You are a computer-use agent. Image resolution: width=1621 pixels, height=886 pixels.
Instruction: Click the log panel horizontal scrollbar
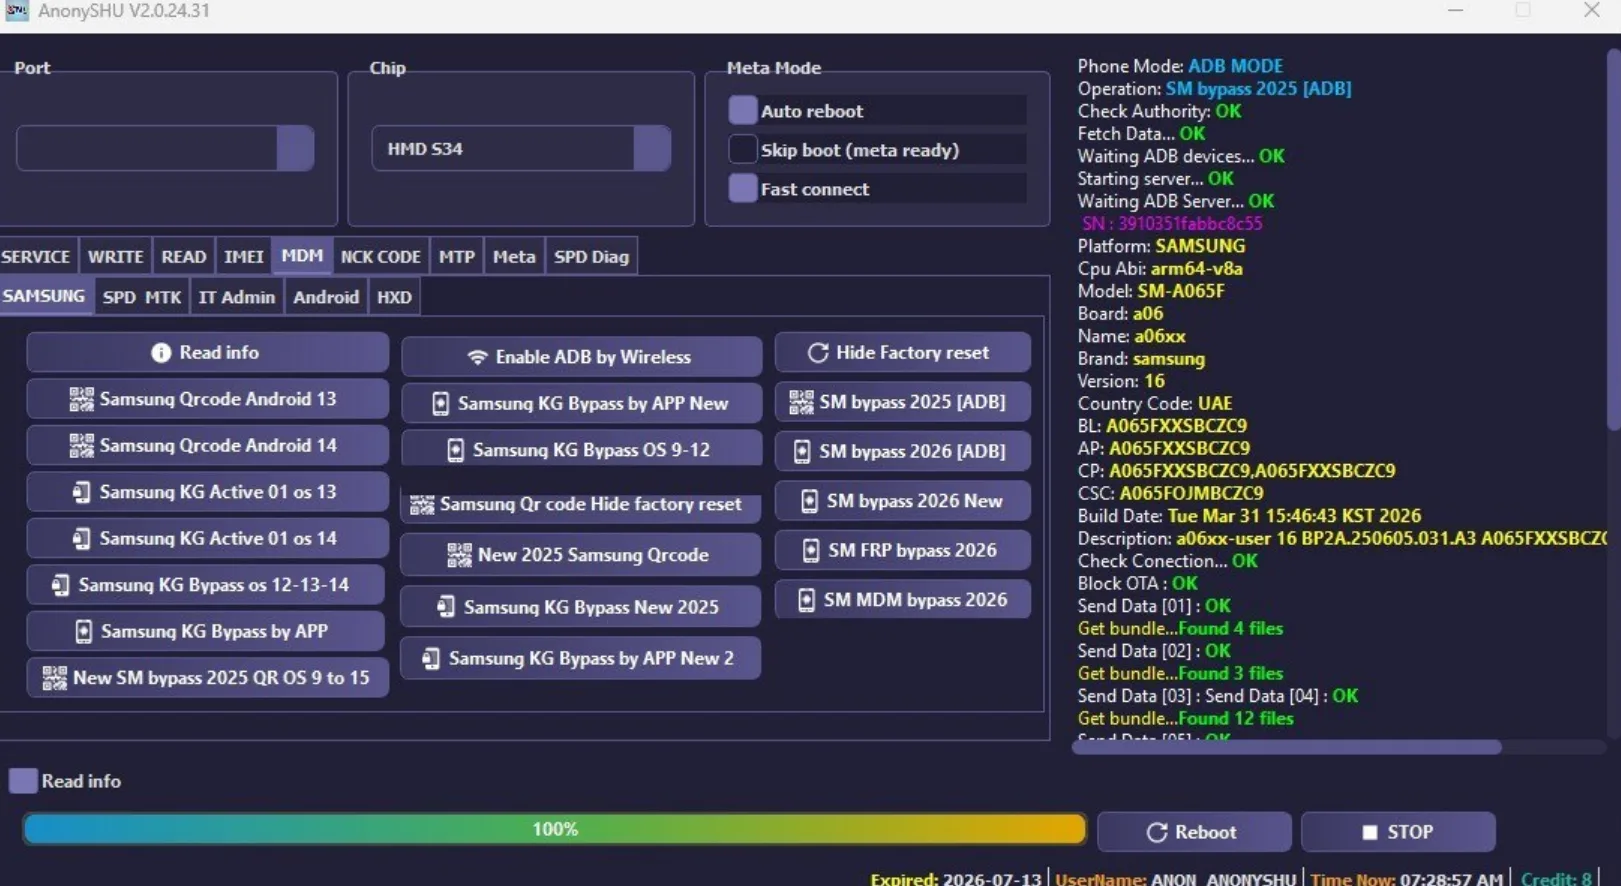[x=1286, y=748]
